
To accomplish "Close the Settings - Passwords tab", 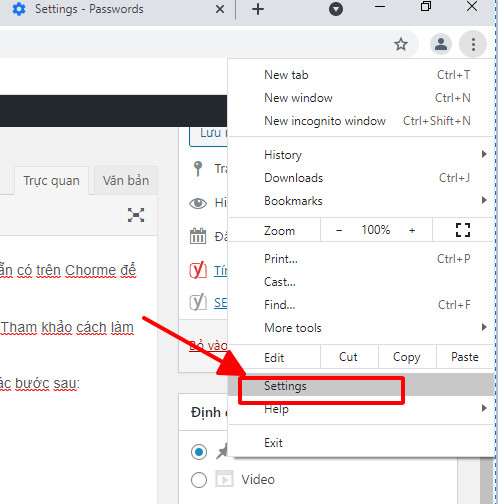I will pos(220,9).
